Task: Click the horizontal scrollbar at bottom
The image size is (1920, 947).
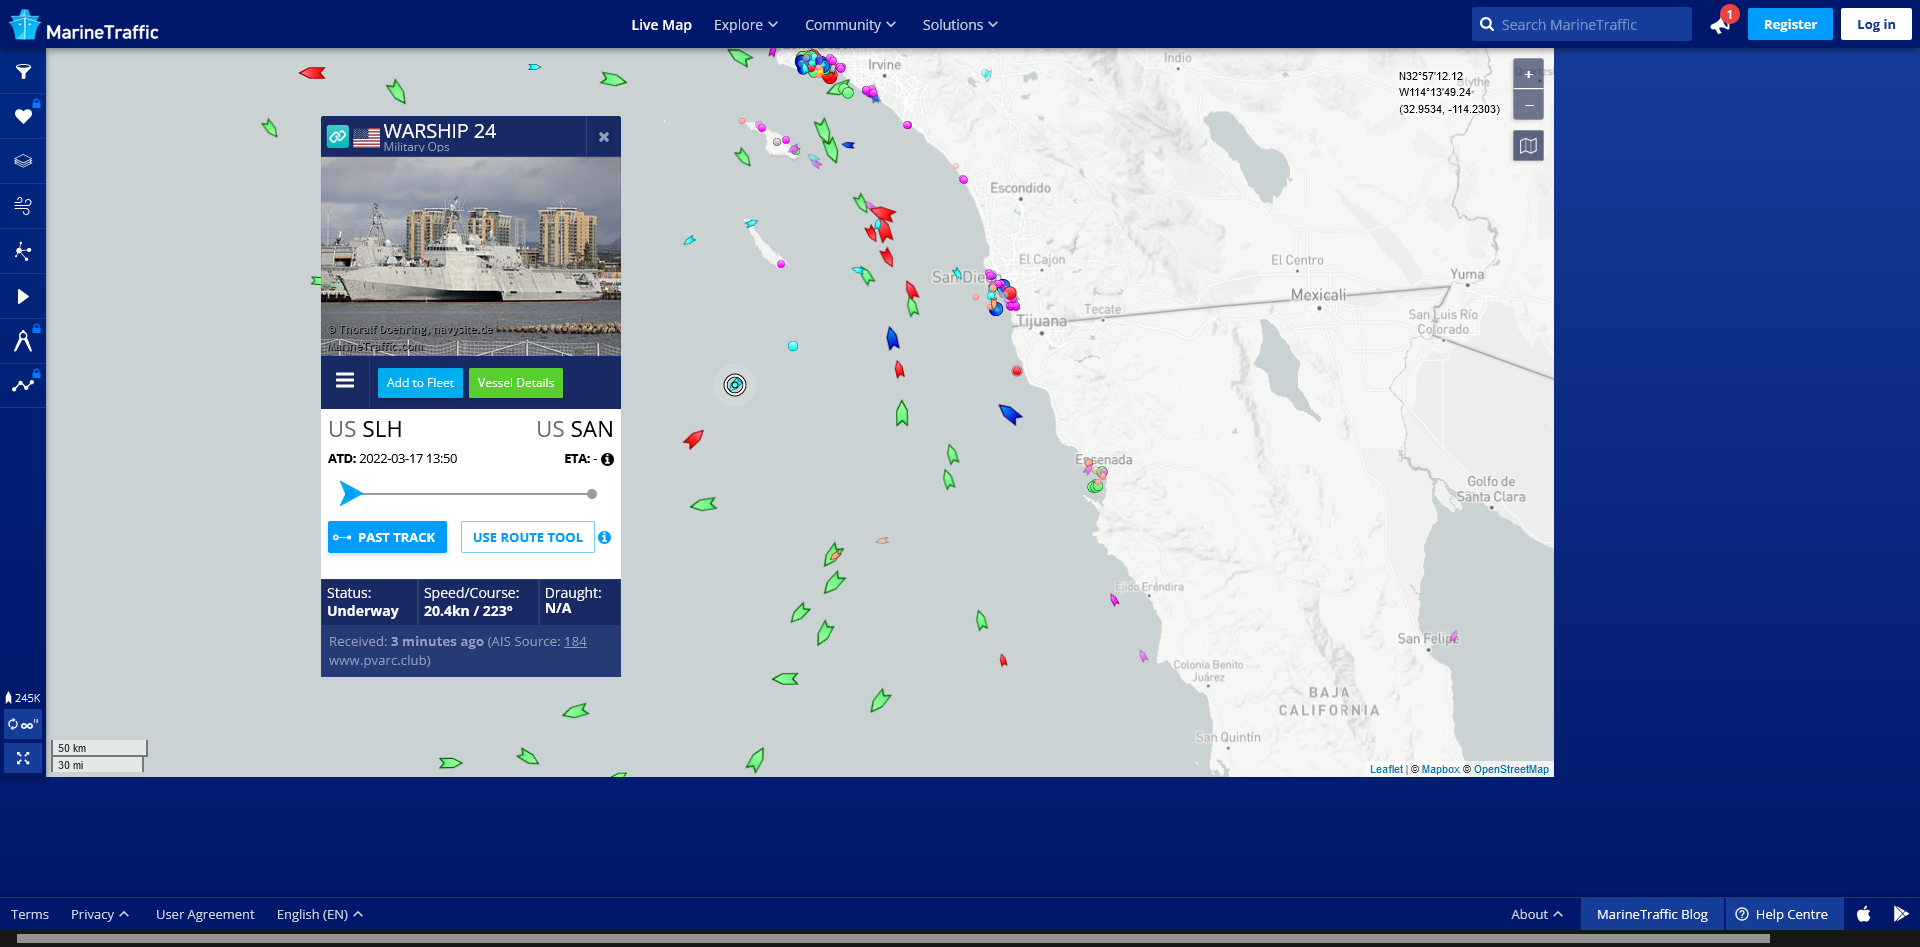Action: click(893, 939)
